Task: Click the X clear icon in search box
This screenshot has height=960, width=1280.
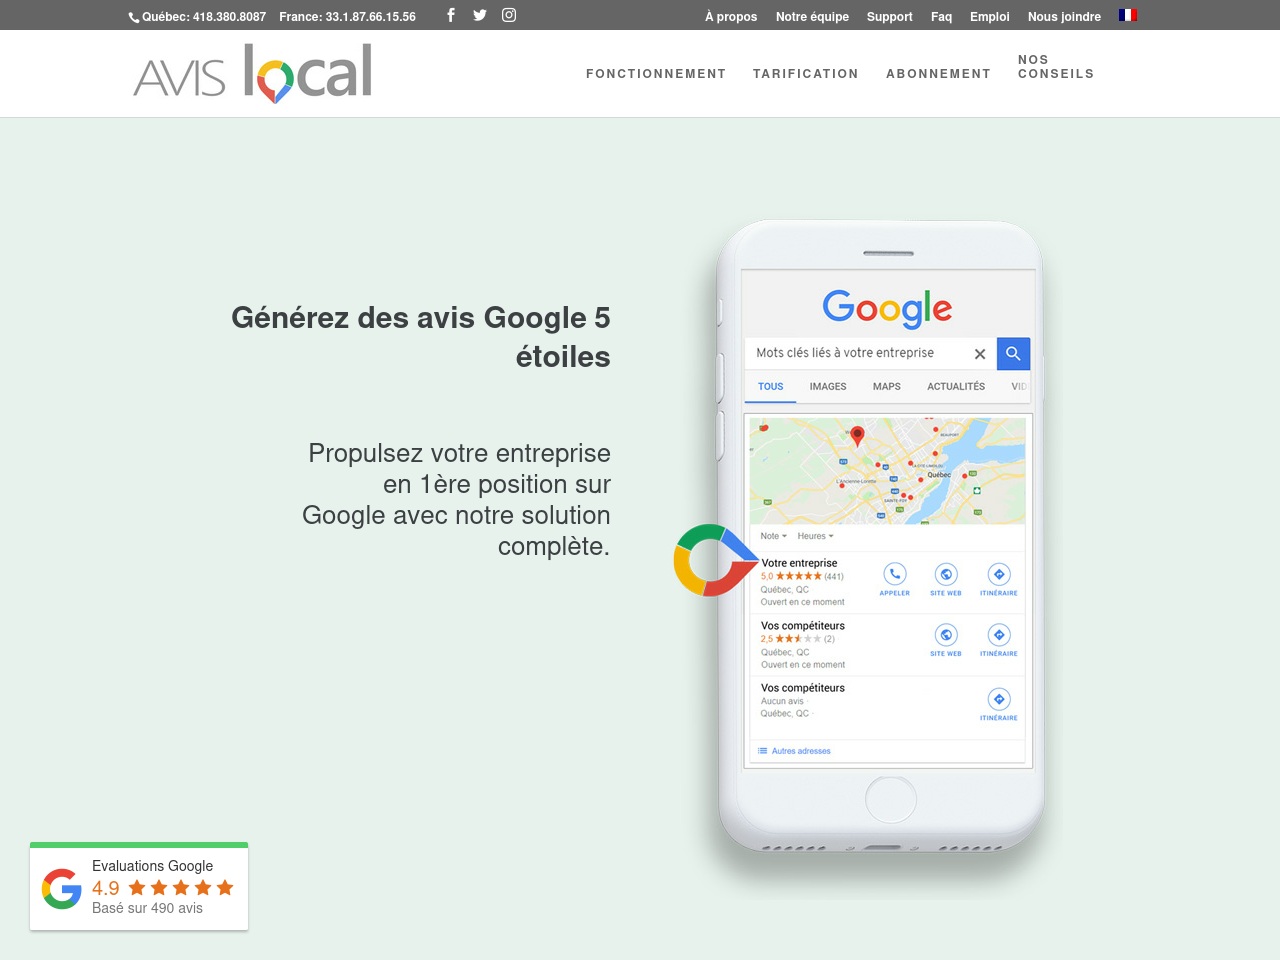Action: (980, 354)
